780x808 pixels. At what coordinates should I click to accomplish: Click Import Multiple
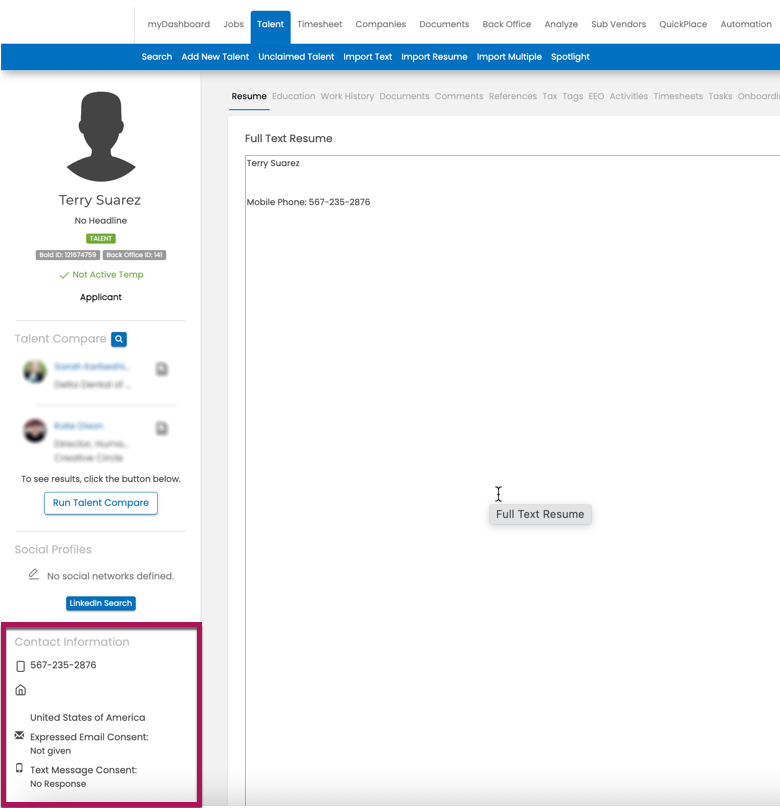pyautogui.click(x=509, y=57)
